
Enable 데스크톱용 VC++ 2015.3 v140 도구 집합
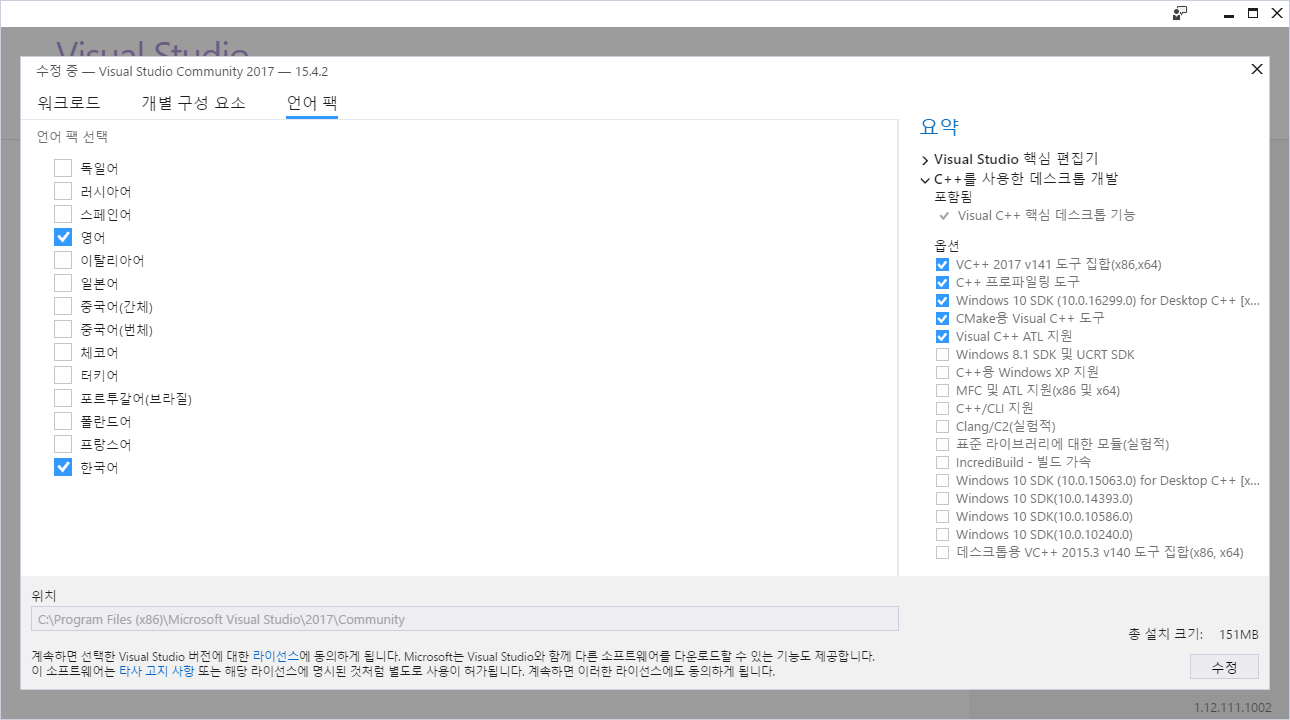(942, 553)
